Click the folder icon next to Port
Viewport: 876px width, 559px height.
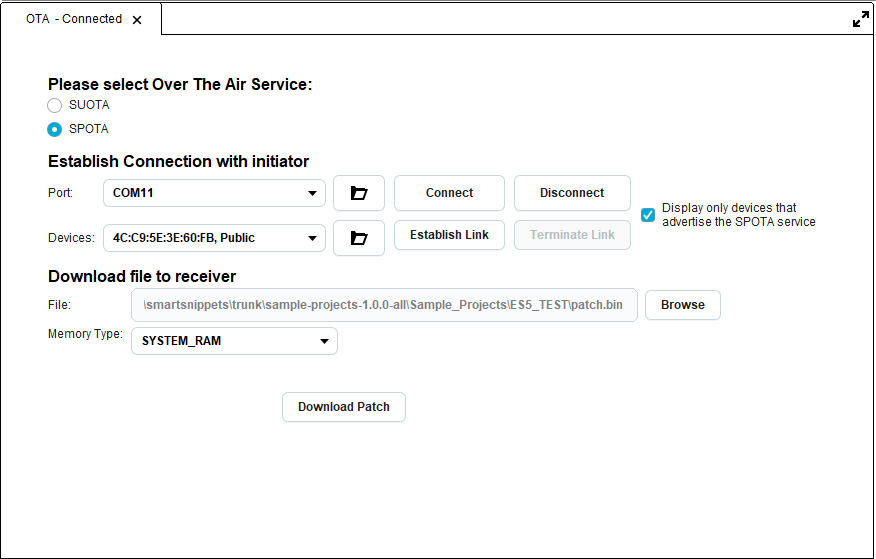point(359,193)
